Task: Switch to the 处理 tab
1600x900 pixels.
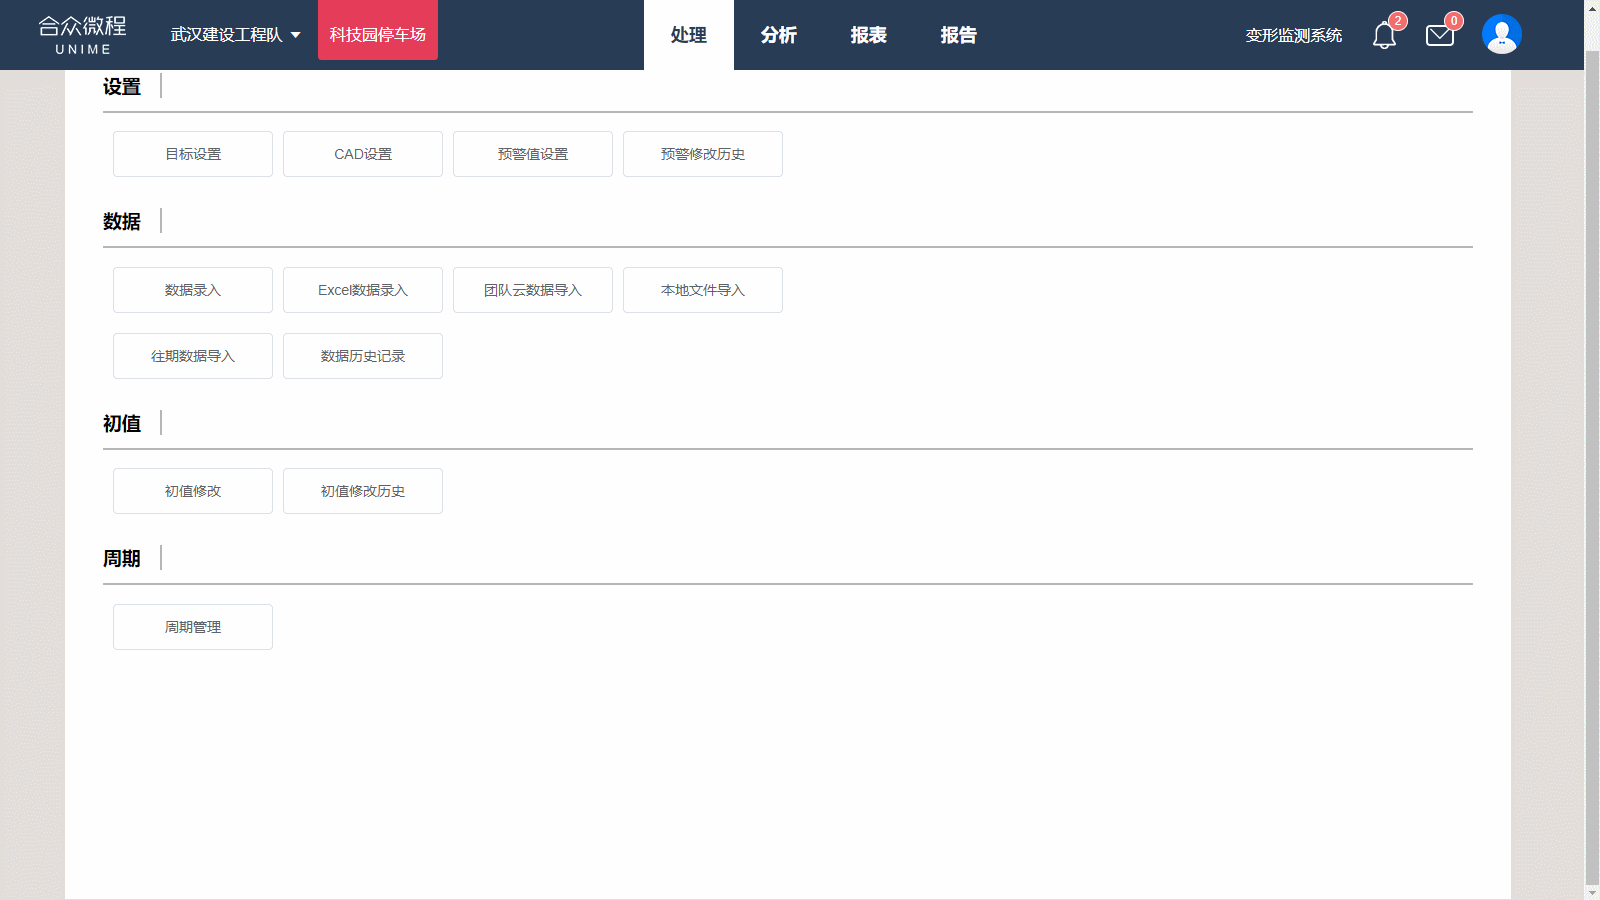Action: 688,35
